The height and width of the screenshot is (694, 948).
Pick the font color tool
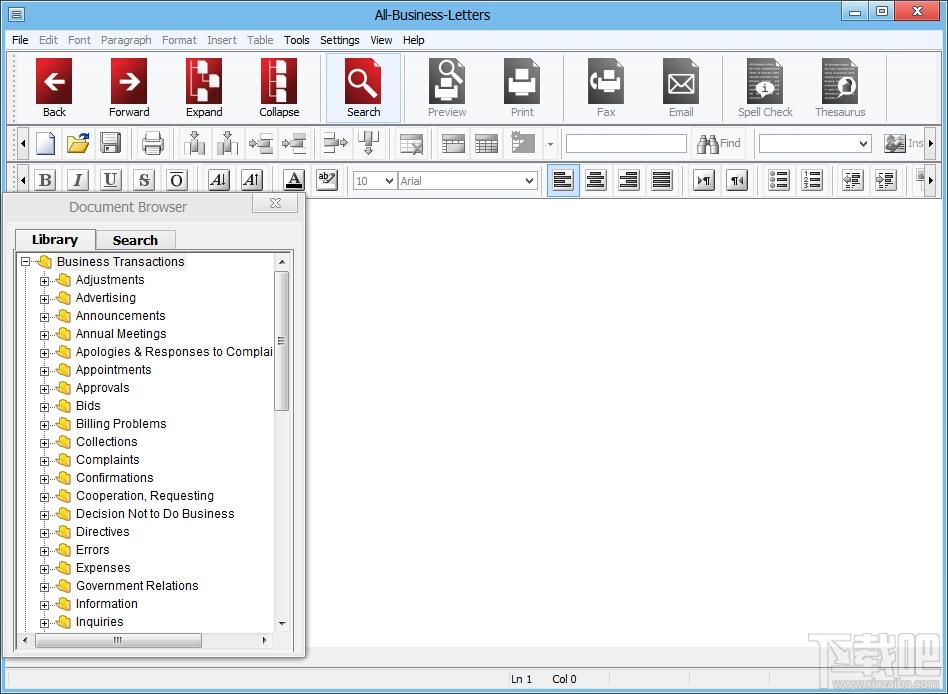[293, 181]
